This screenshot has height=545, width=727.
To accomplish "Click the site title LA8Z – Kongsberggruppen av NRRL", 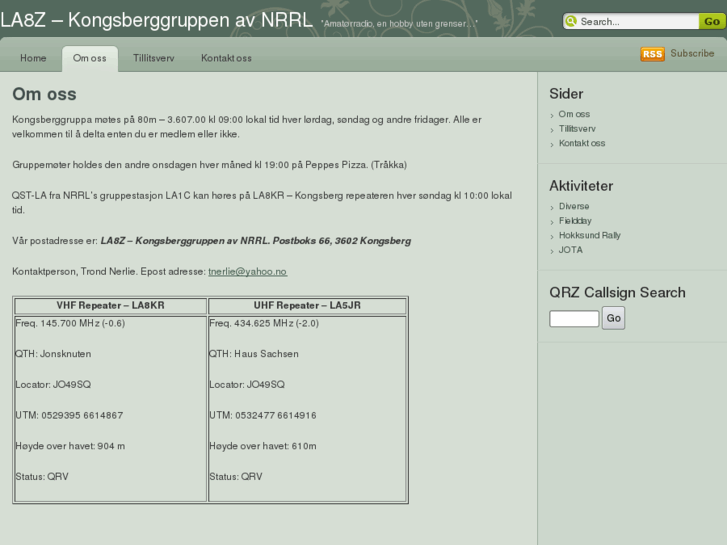I will click(156, 20).
